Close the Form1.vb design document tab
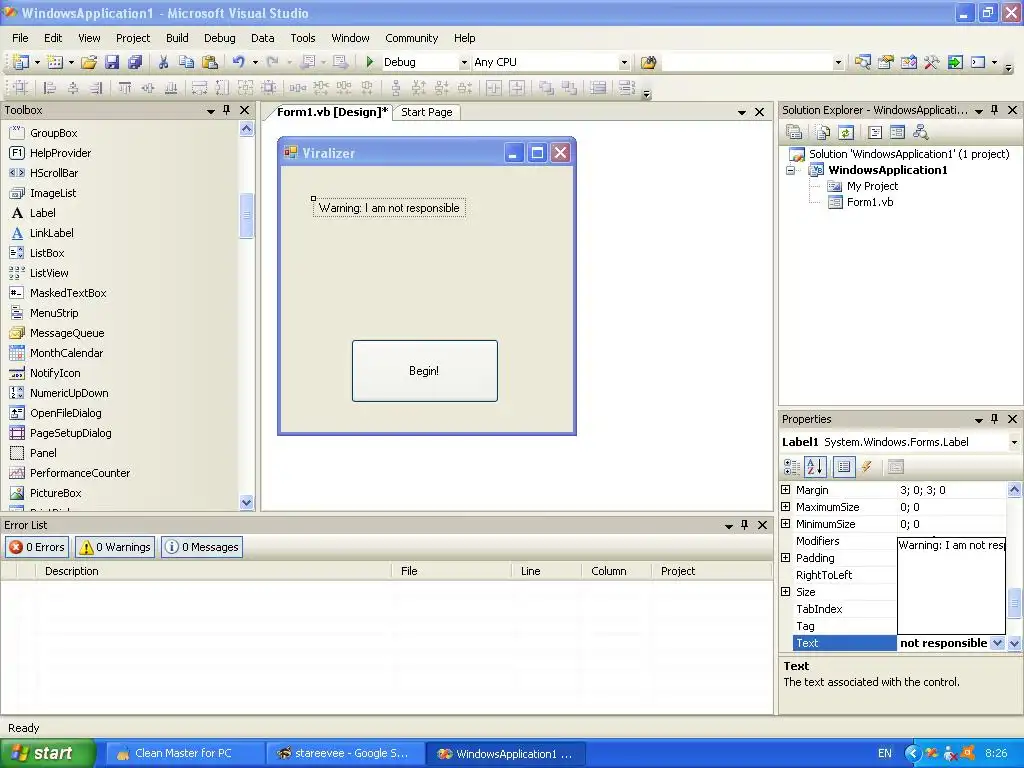The height and width of the screenshot is (768, 1024). [760, 112]
